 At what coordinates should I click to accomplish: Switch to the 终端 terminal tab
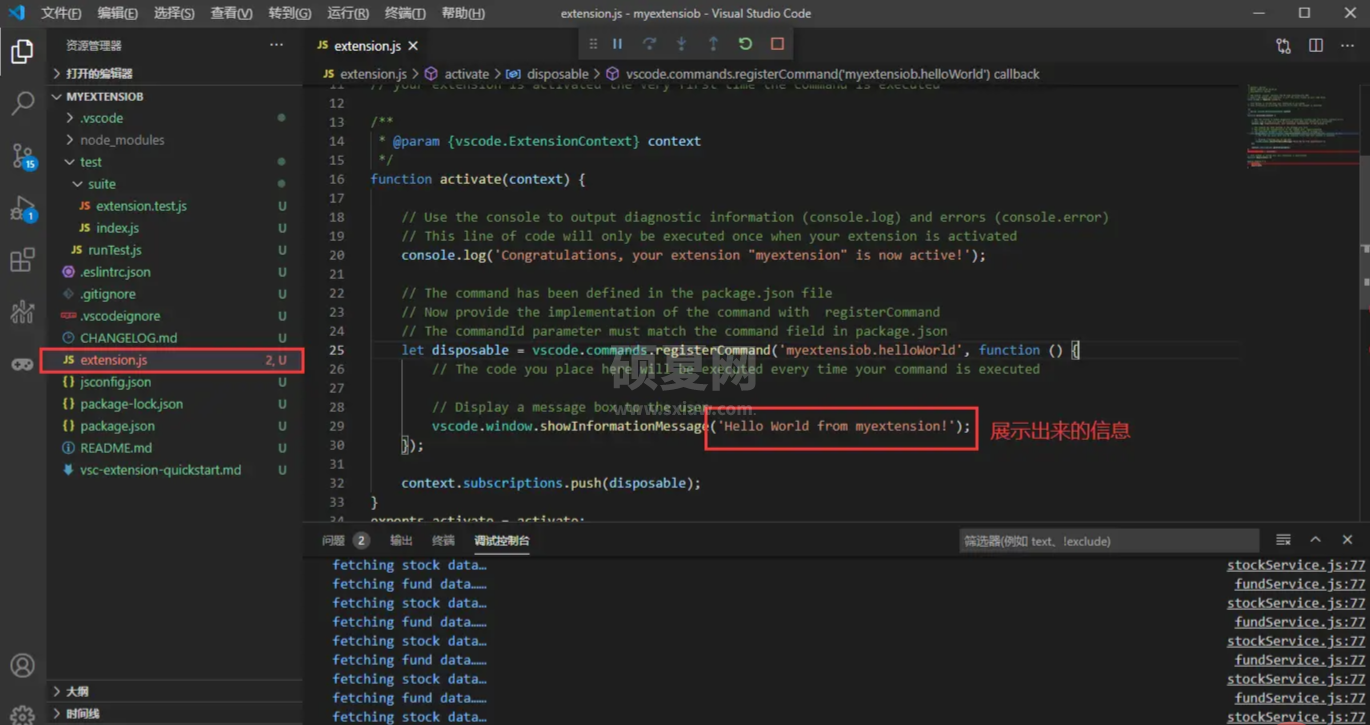tap(443, 540)
